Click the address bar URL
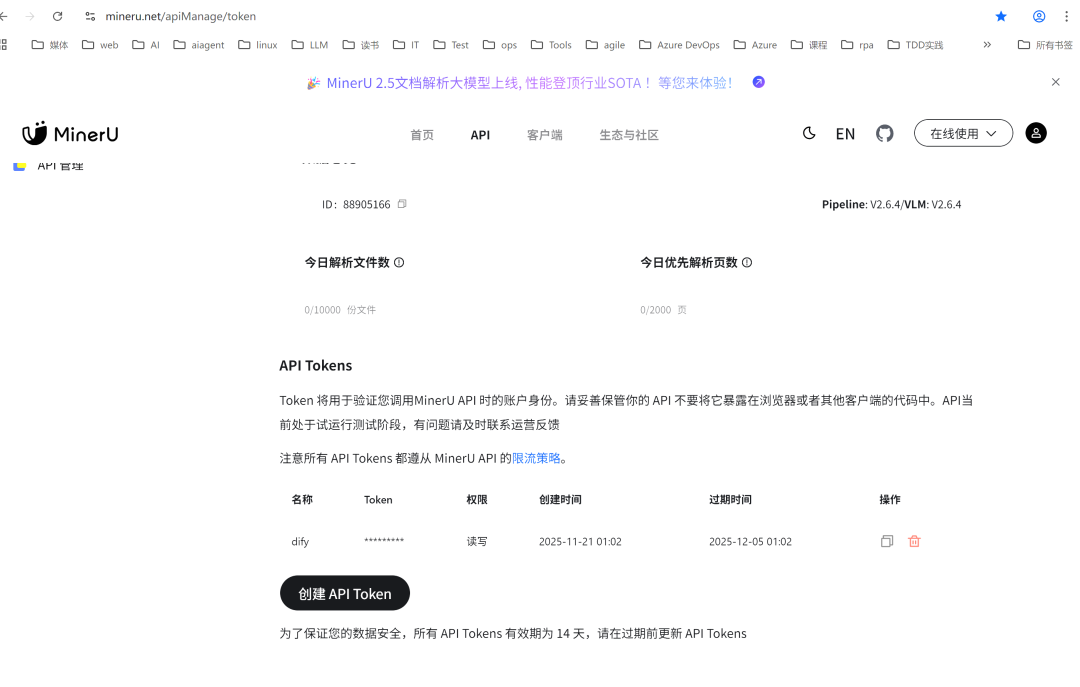The height and width of the screenshot is (687, 1080). [180, 16]
